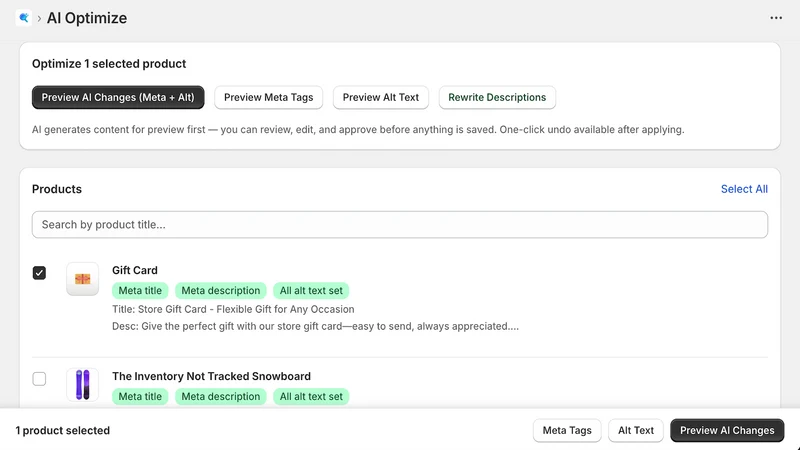Click the snowboard product thumbnail
Screen dimensions: 800x450
tap(83, 385)
